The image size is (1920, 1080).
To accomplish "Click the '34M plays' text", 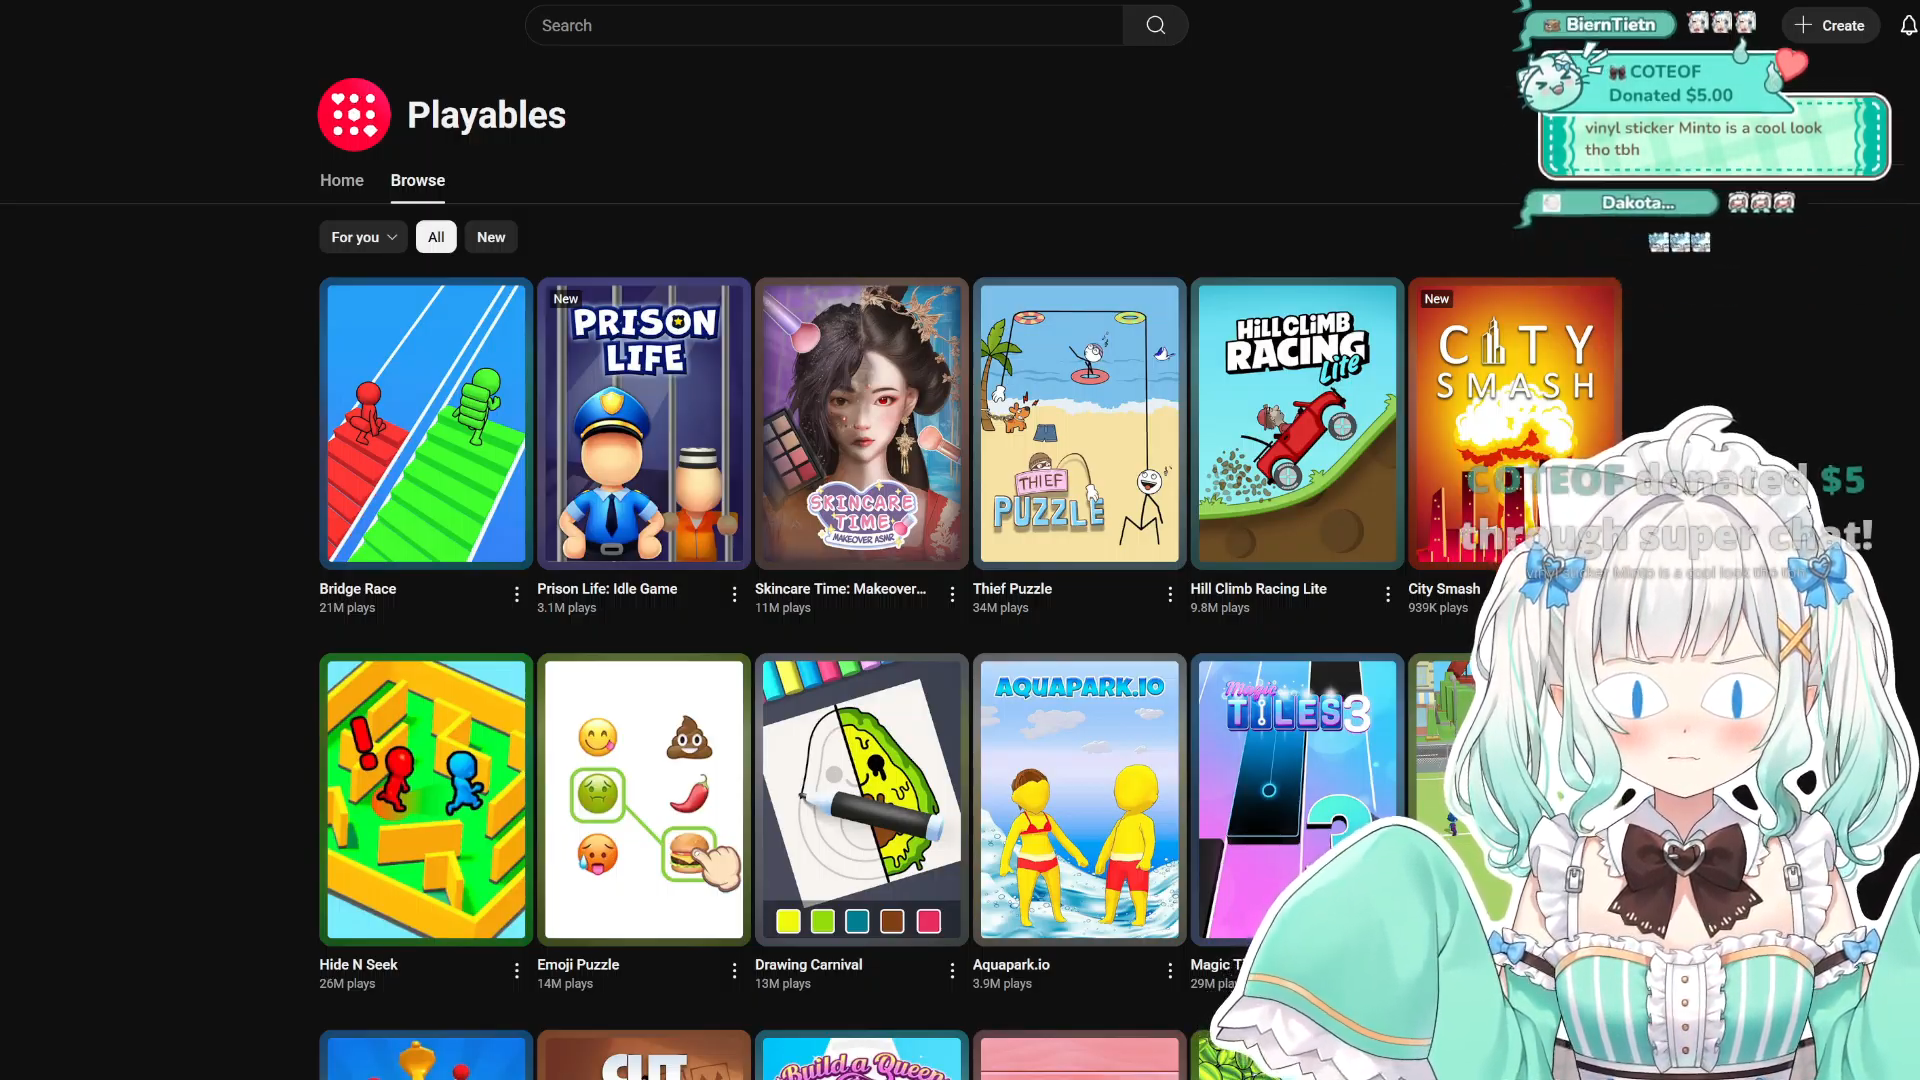I will tap(1000, 608).
